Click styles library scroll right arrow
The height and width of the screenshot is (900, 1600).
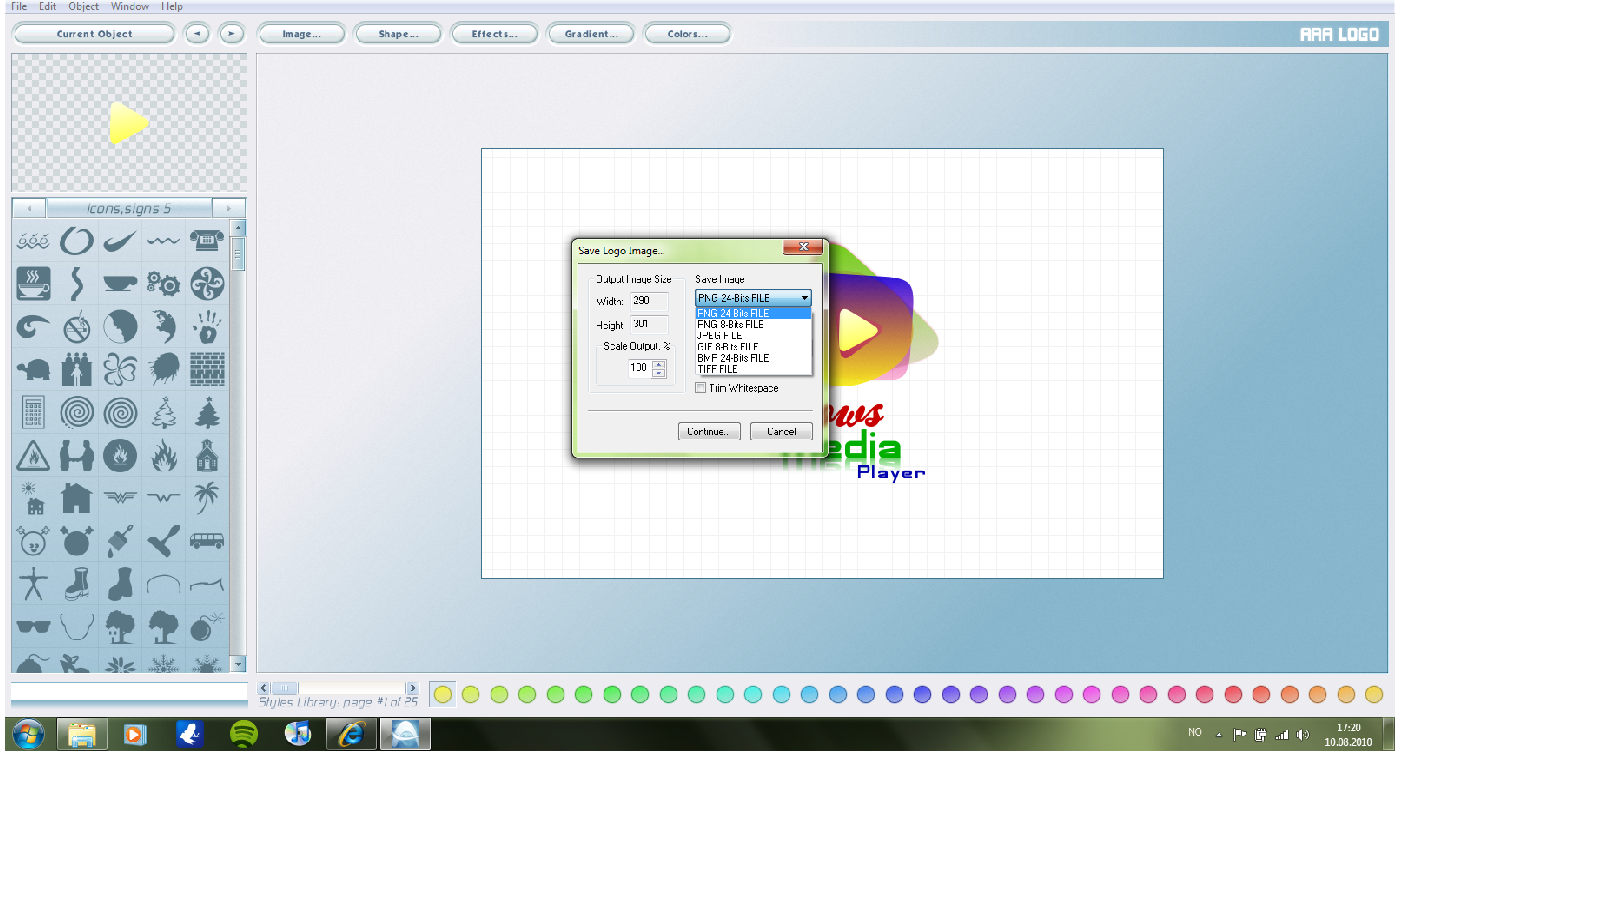pos(411,688)
